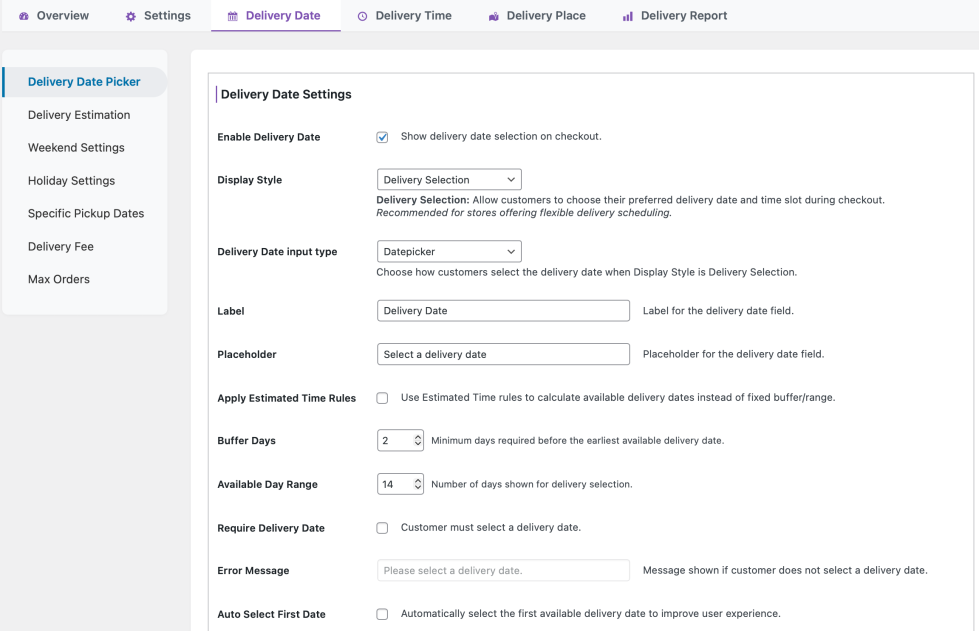Click the Delivery Place icon
The image size is (979, 631).
pos(493,16)
